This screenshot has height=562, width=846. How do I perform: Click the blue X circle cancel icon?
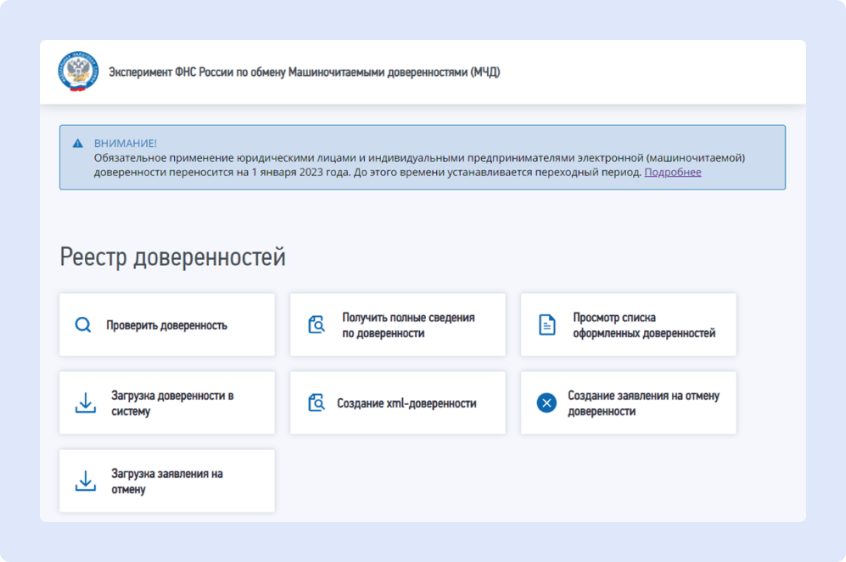coord(546,403)
